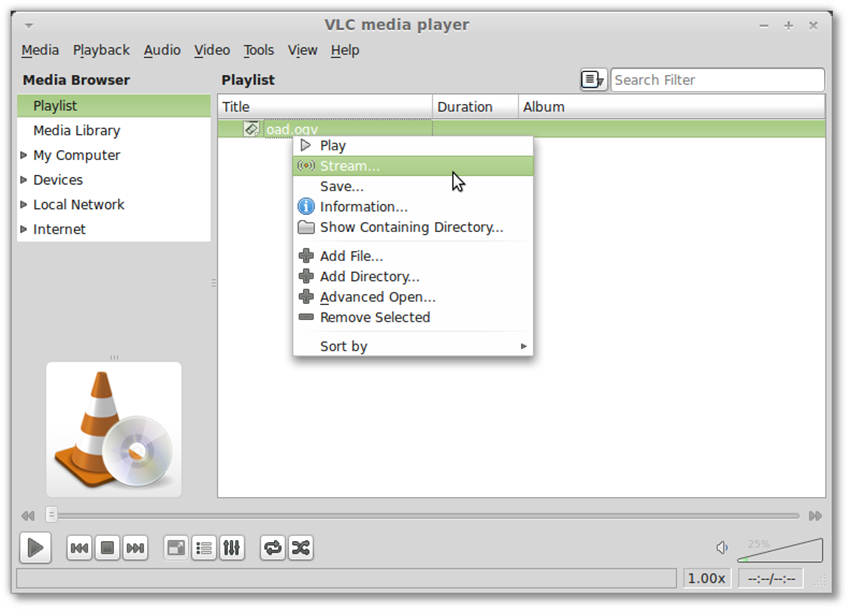Expand the My Computer tree node

tap(23, 155)
